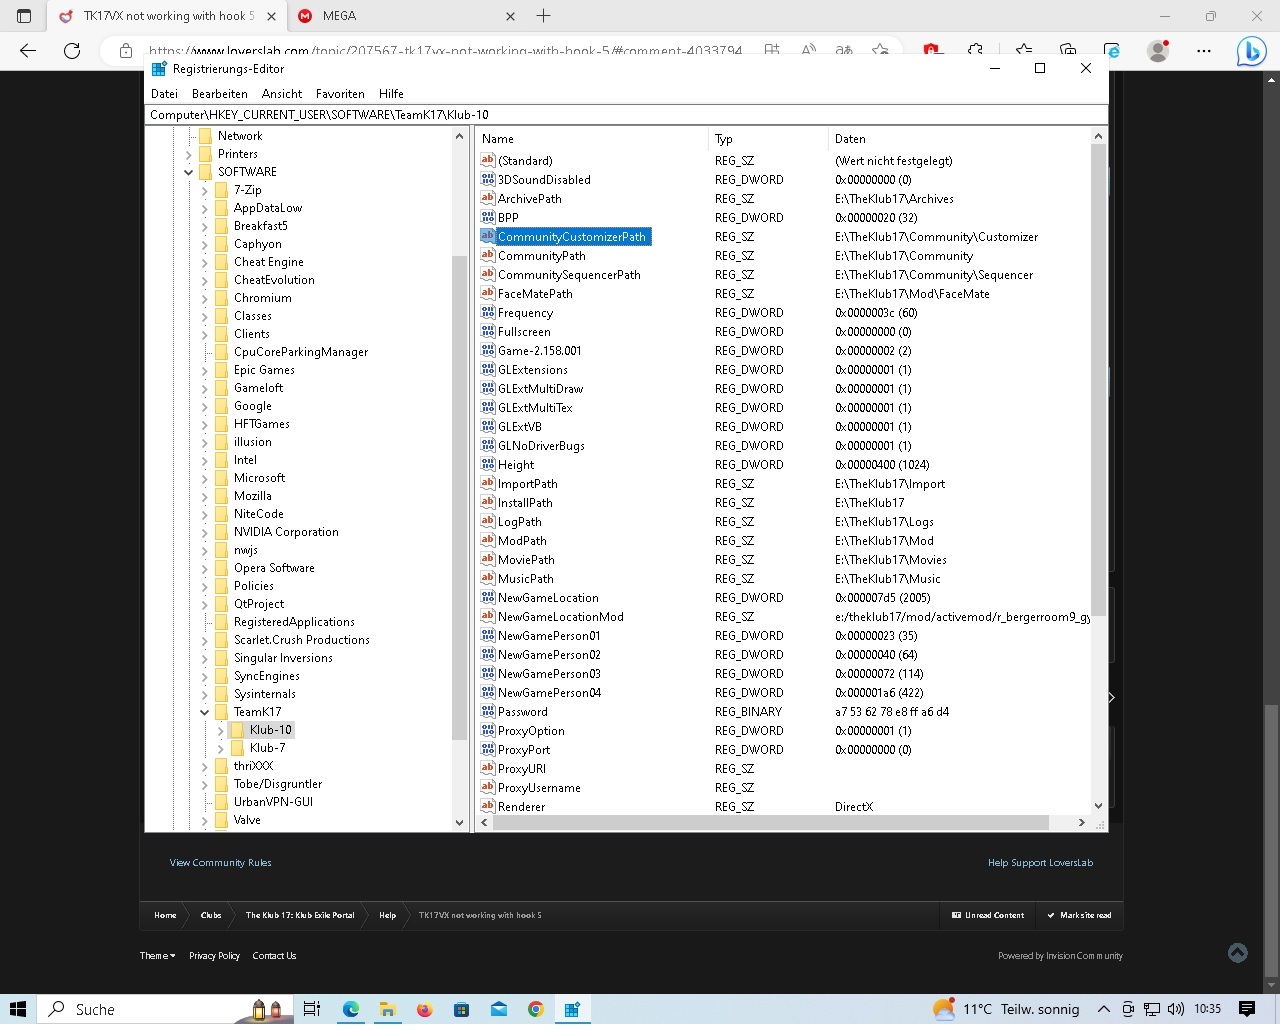The height and width of the screenshot is (1030, 1283).
Task: Expand the Klub-7 subkey
Action: tap(221, 748)
